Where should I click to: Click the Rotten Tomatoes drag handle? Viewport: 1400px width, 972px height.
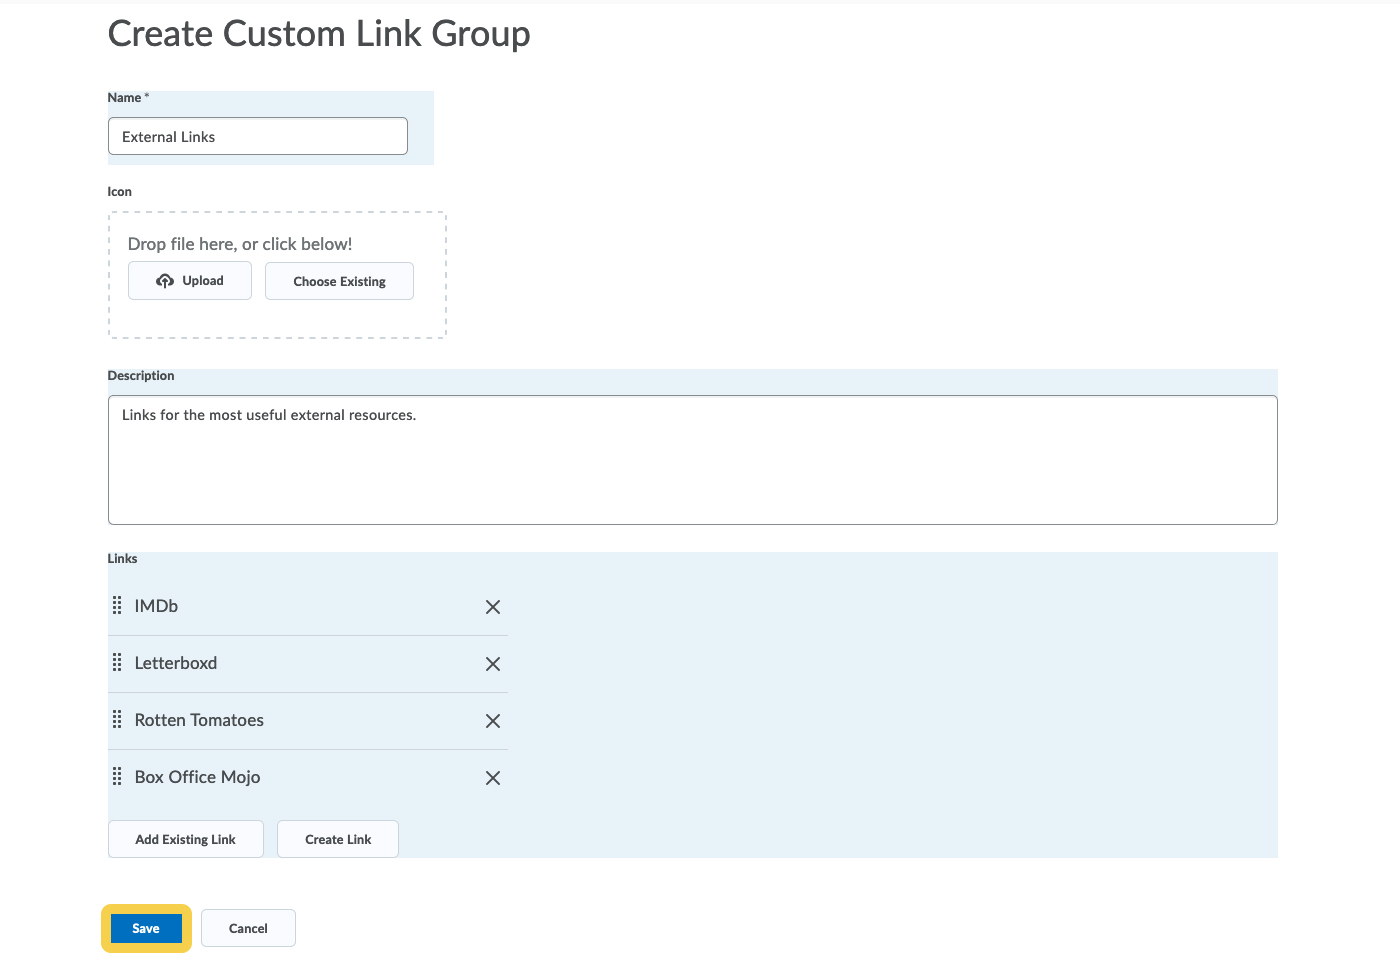point(117,720)
